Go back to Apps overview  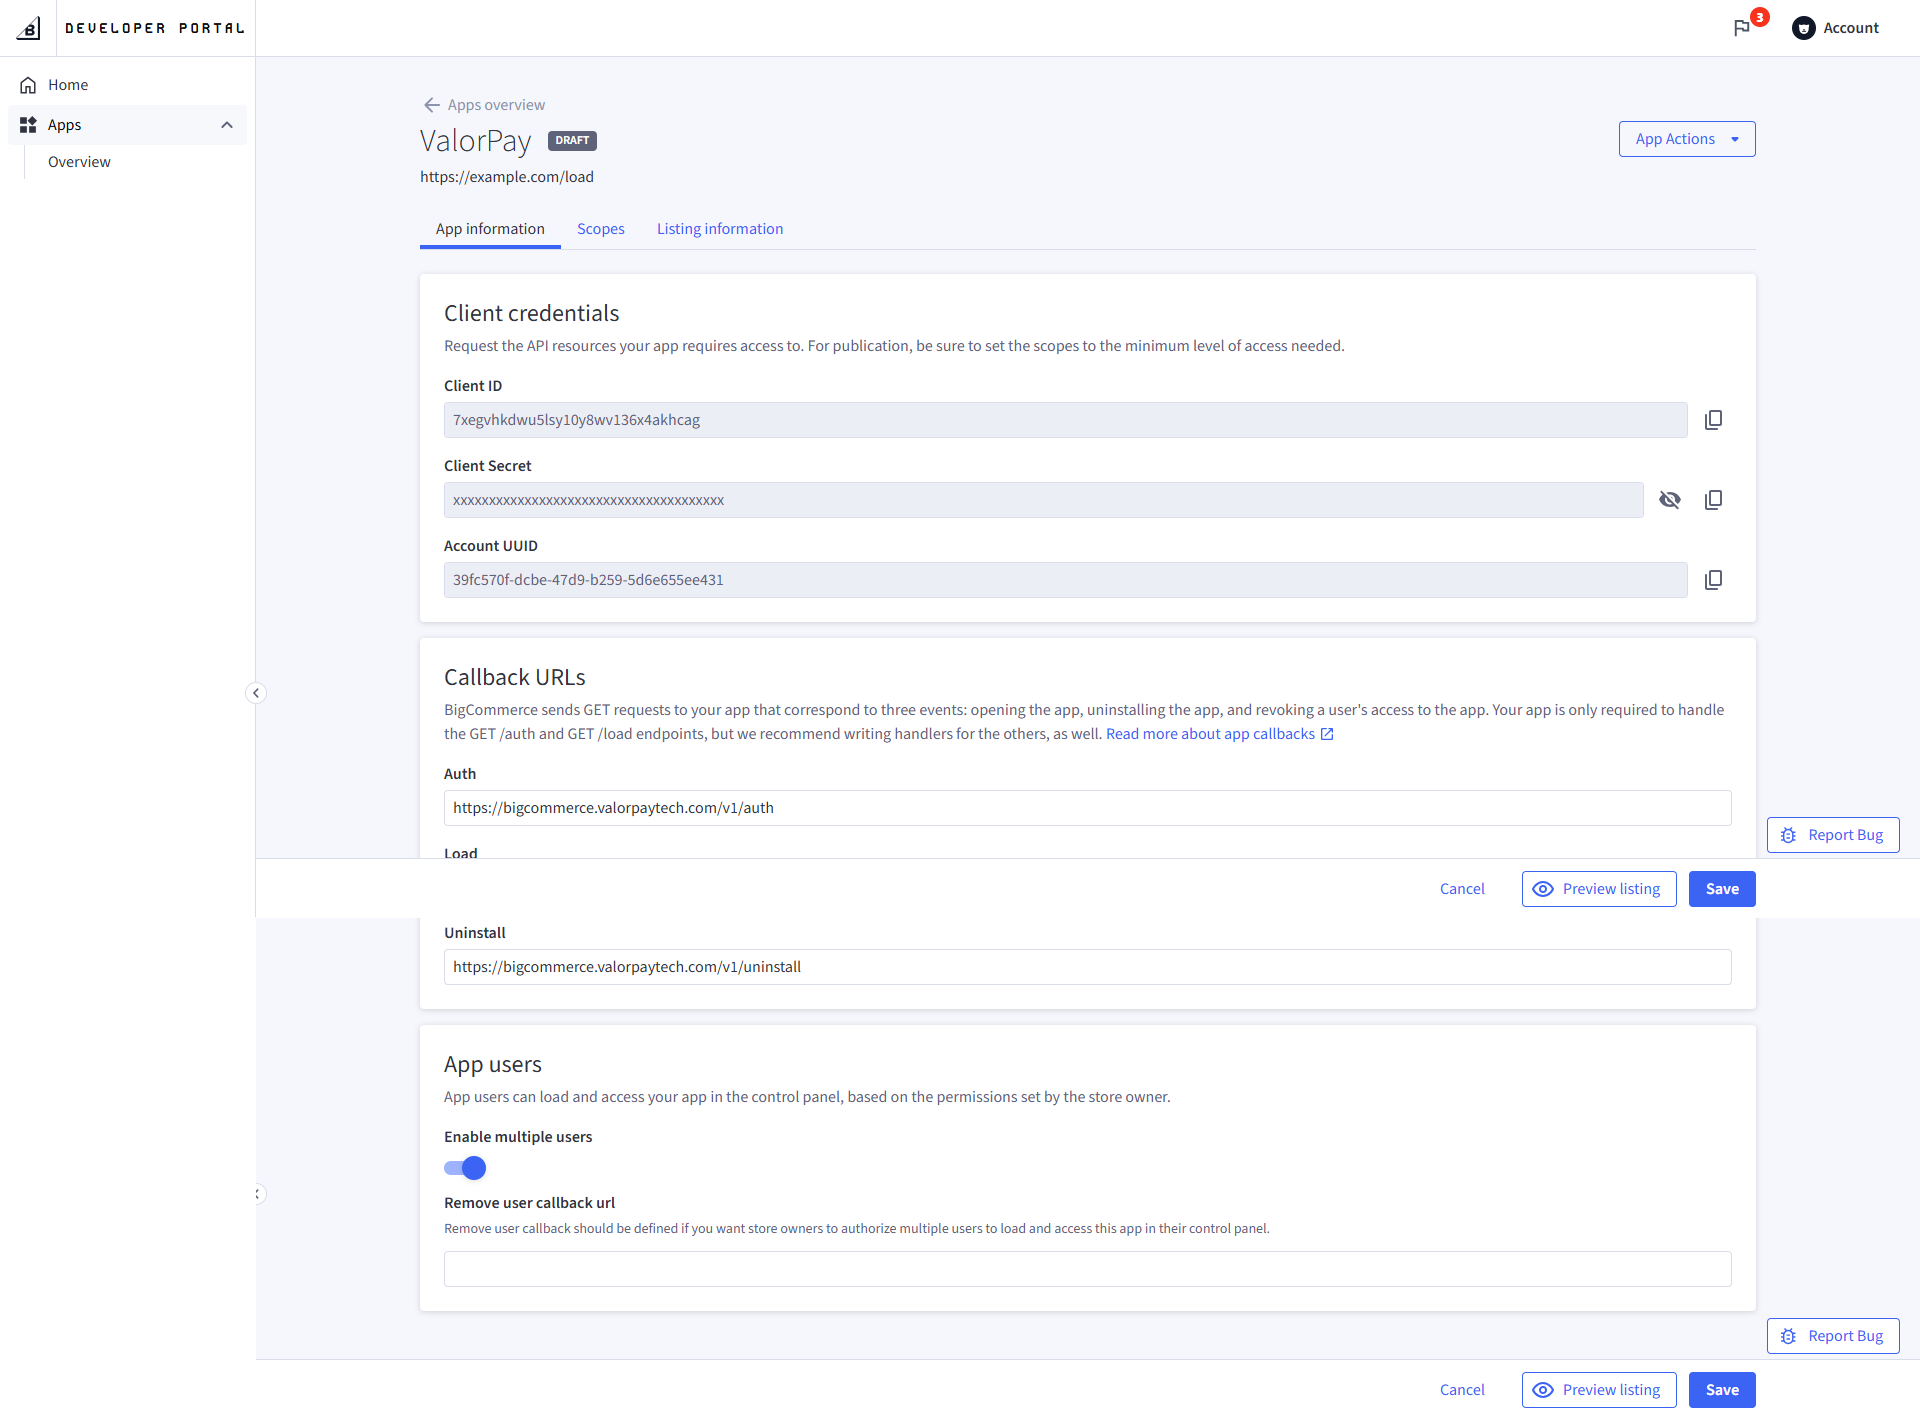(x=484, y=105)
